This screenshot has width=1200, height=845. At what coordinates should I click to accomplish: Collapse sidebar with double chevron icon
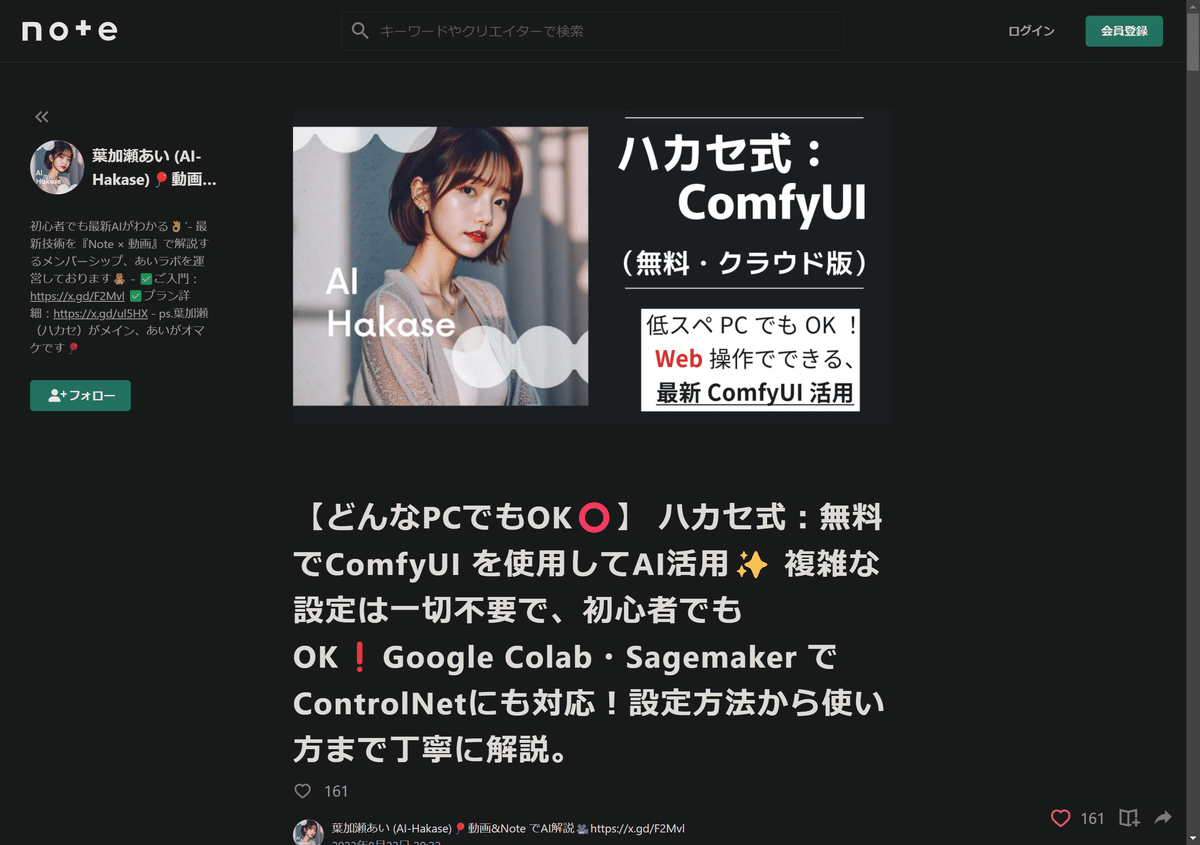pos(41,117)
